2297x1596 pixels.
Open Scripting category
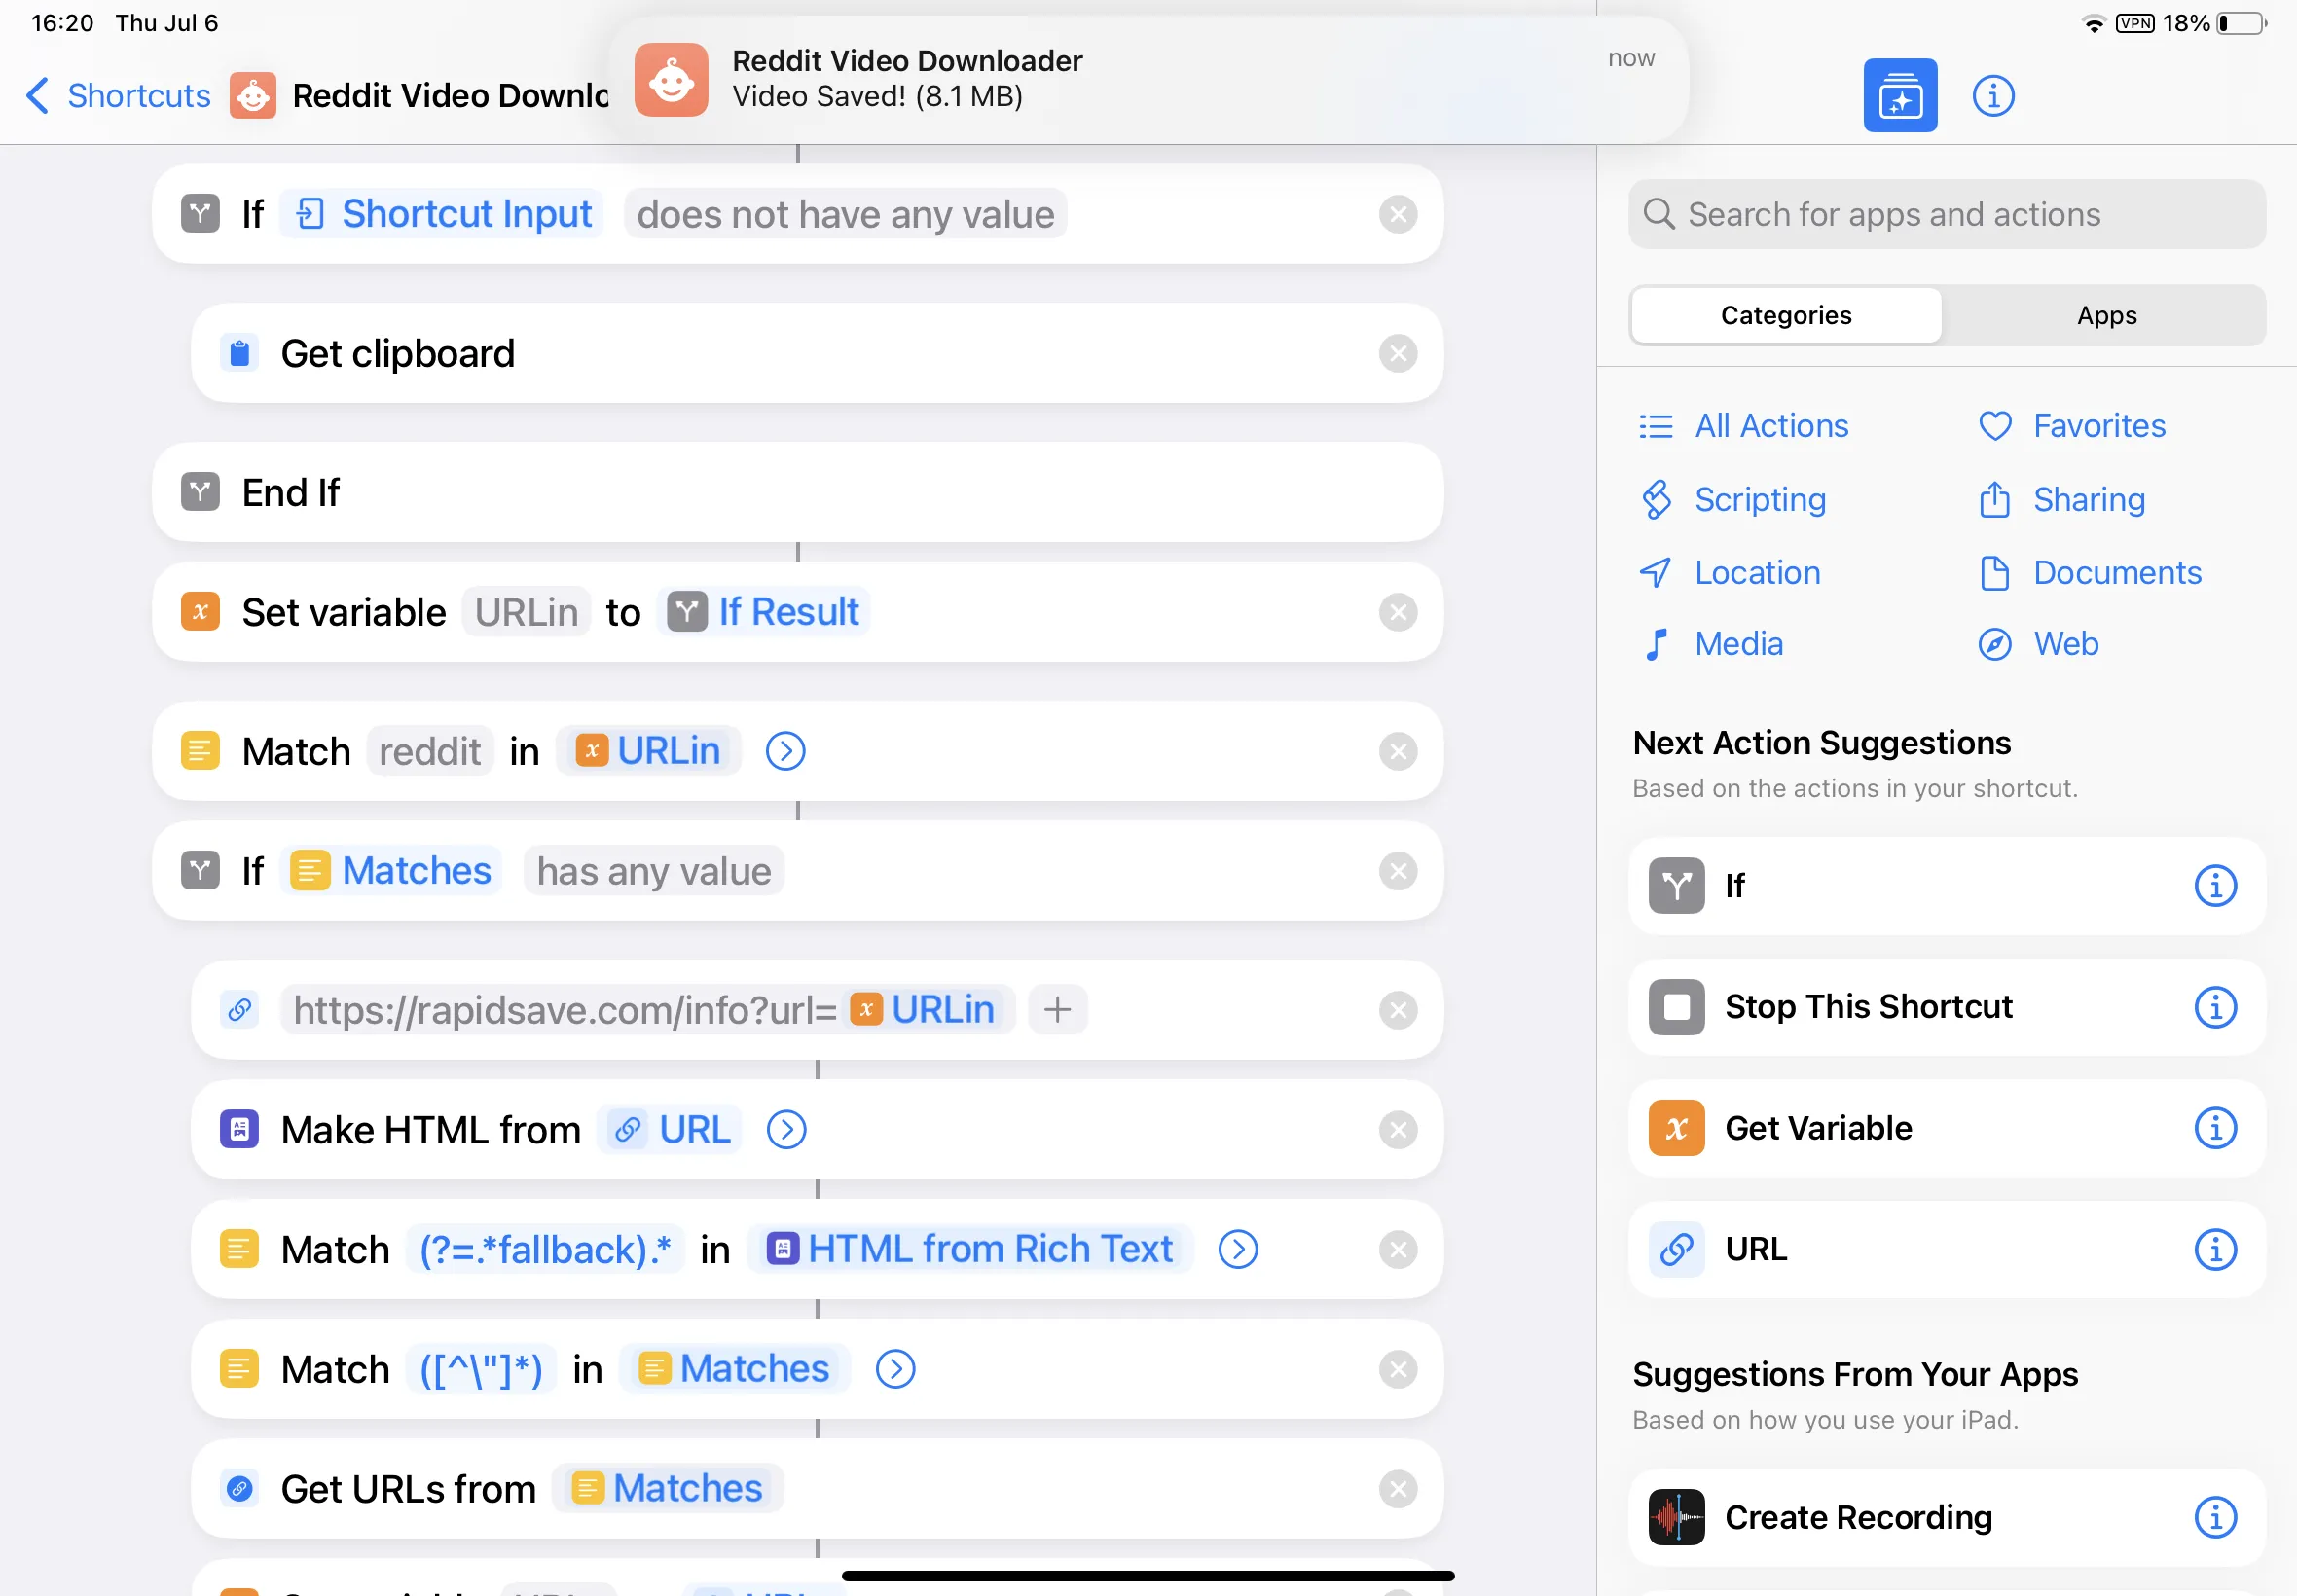[x=1732, y=499]
